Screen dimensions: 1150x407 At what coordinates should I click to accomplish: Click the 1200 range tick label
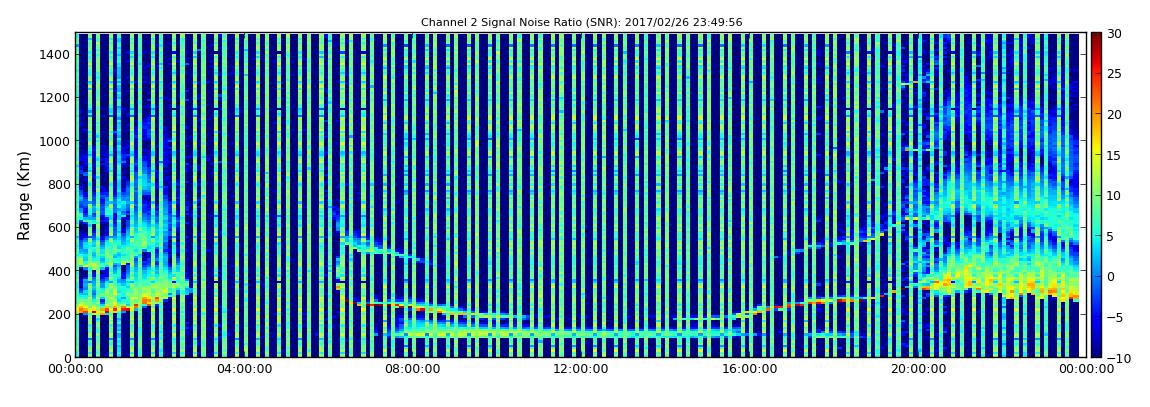click(56, 98)
